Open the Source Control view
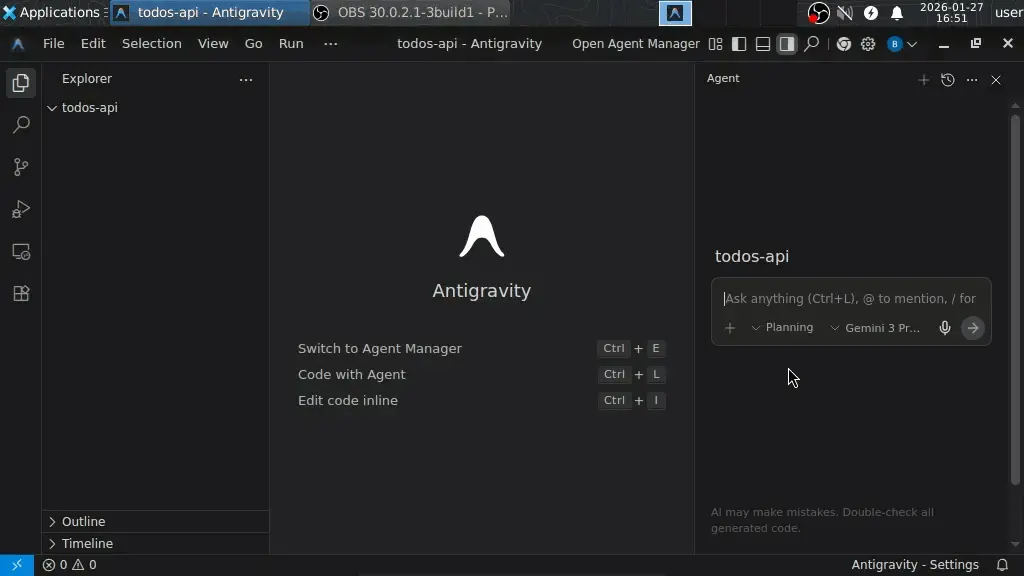Image resolution: width=1024 pixels, height=576 pixels. tap(21, 167)
